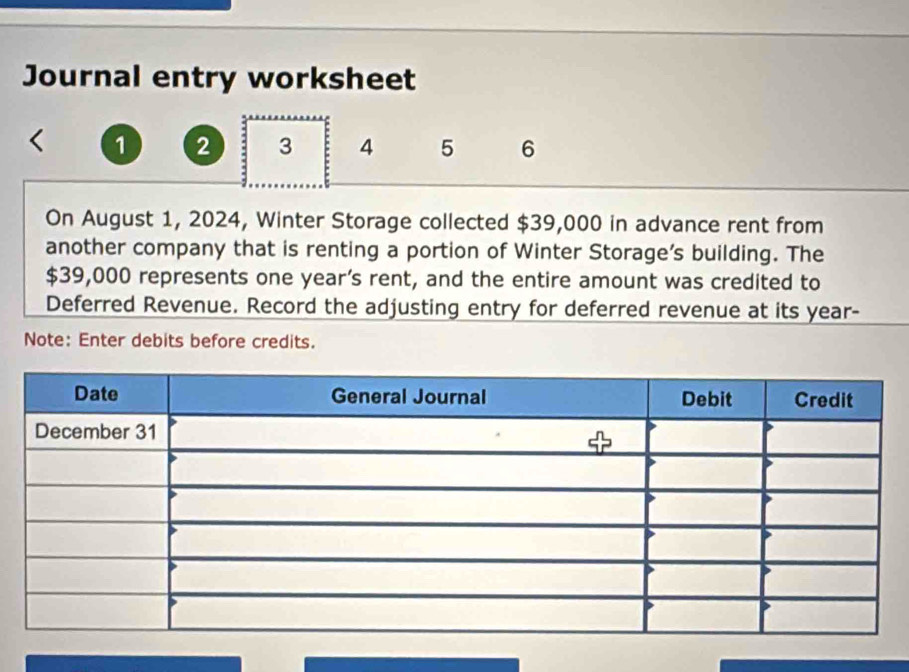Switch to journal entry tab 4
The image size is (909, 672).
click(366, 148)
